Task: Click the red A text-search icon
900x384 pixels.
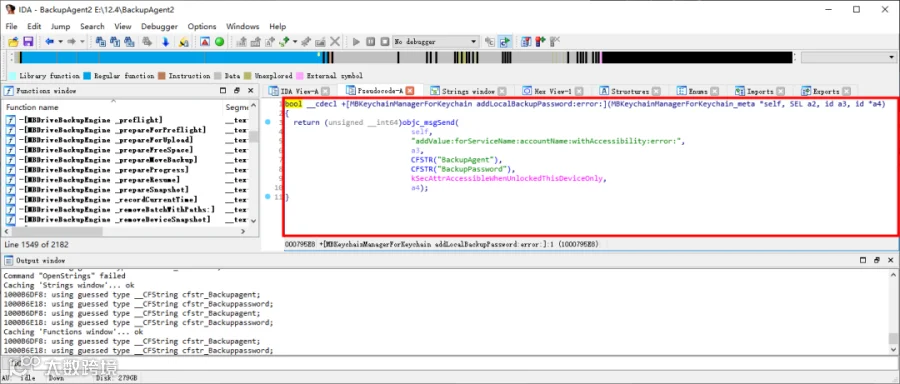Action: 205,42
